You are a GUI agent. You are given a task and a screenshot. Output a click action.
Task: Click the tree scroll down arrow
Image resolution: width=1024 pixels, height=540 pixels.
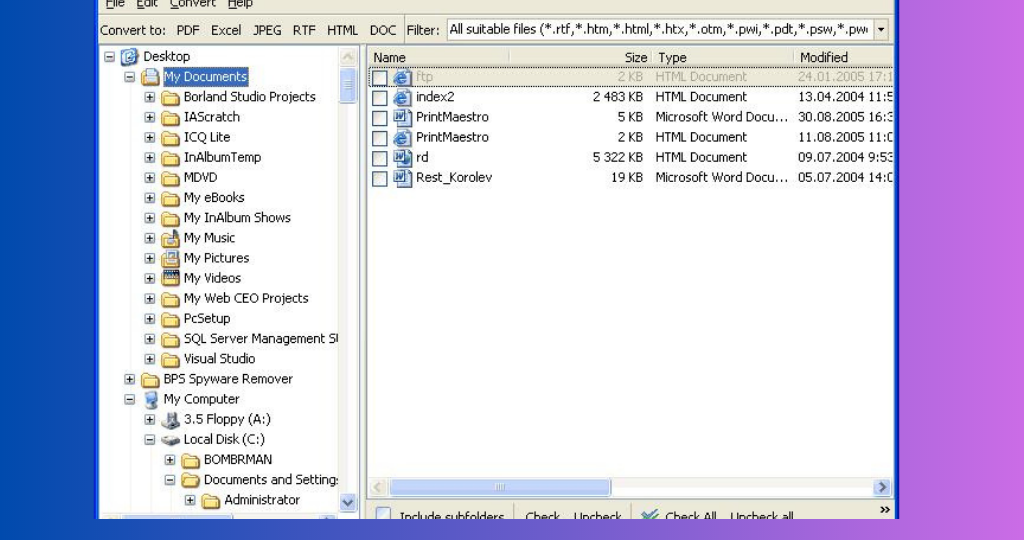pos(348,502)
